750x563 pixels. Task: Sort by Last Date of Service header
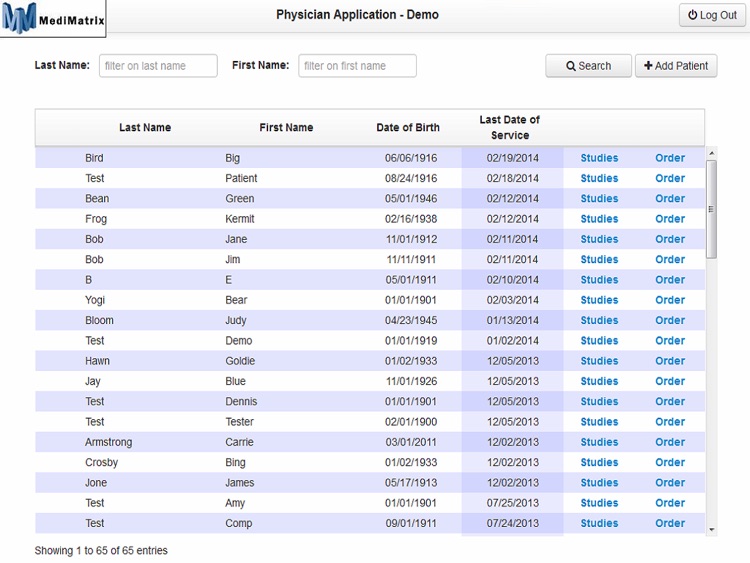pyautogui.click(x=510, y=128)
